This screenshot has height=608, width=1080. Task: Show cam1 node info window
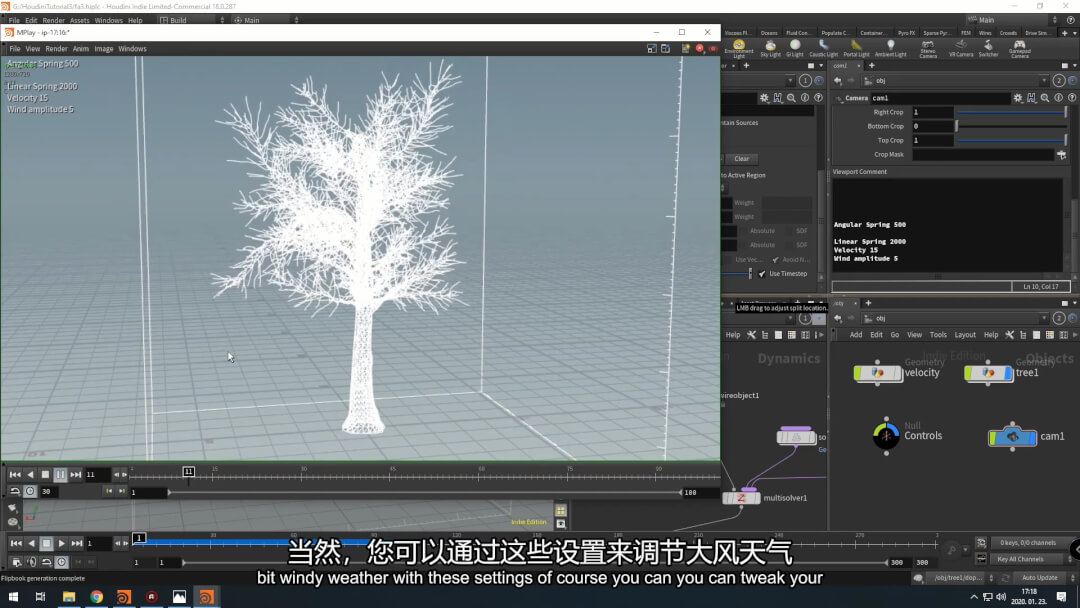pos(1059,98)
